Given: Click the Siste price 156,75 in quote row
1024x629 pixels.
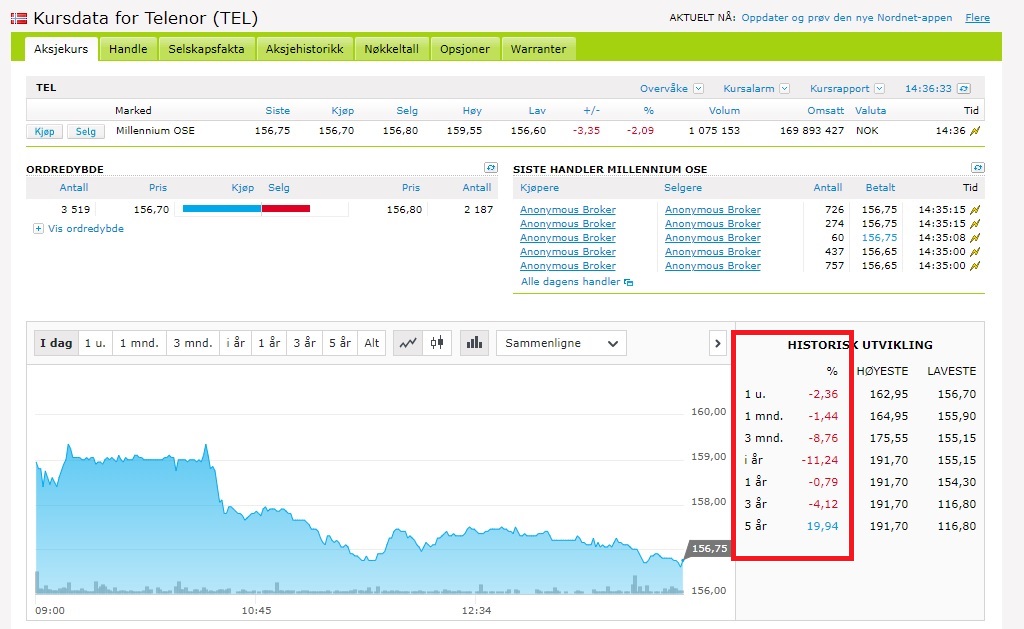Looking at the screenshot, I should coord(272,131).
